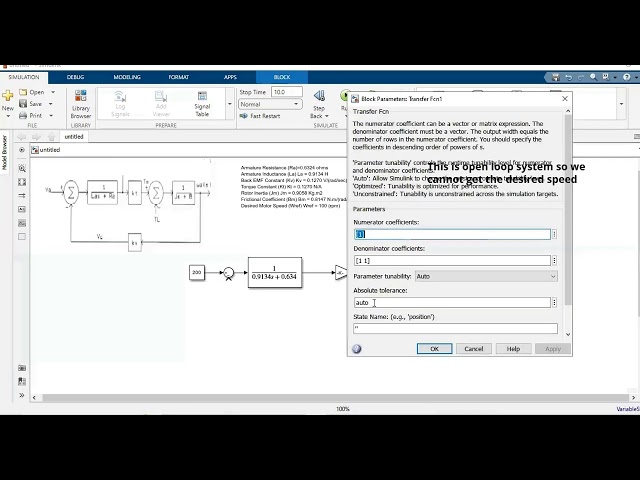Click the undo arrow in quick-access toolbar

pyautogui.click(x=568, y=77)
